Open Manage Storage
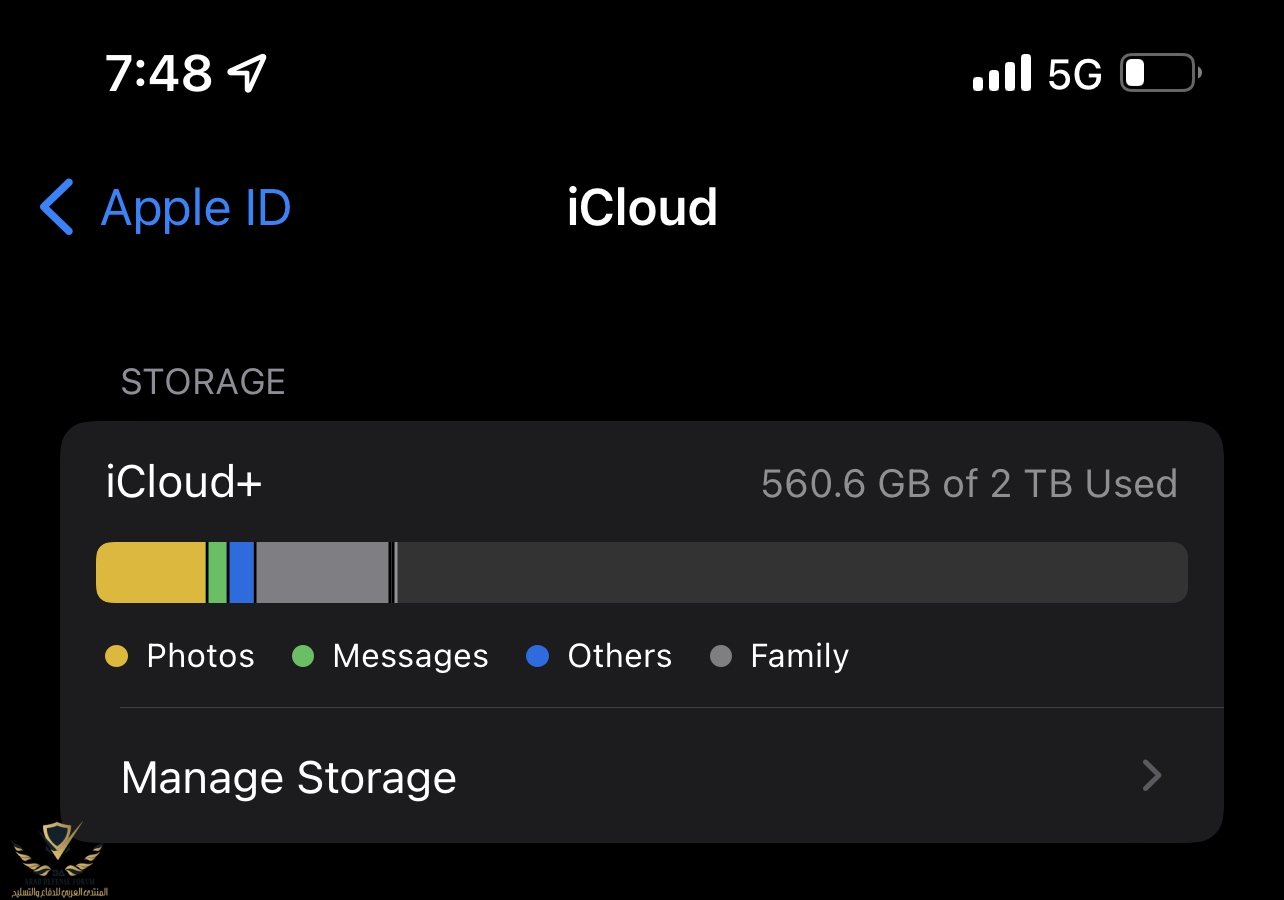The image size is (1284, 900). click(x=289, y=777)
